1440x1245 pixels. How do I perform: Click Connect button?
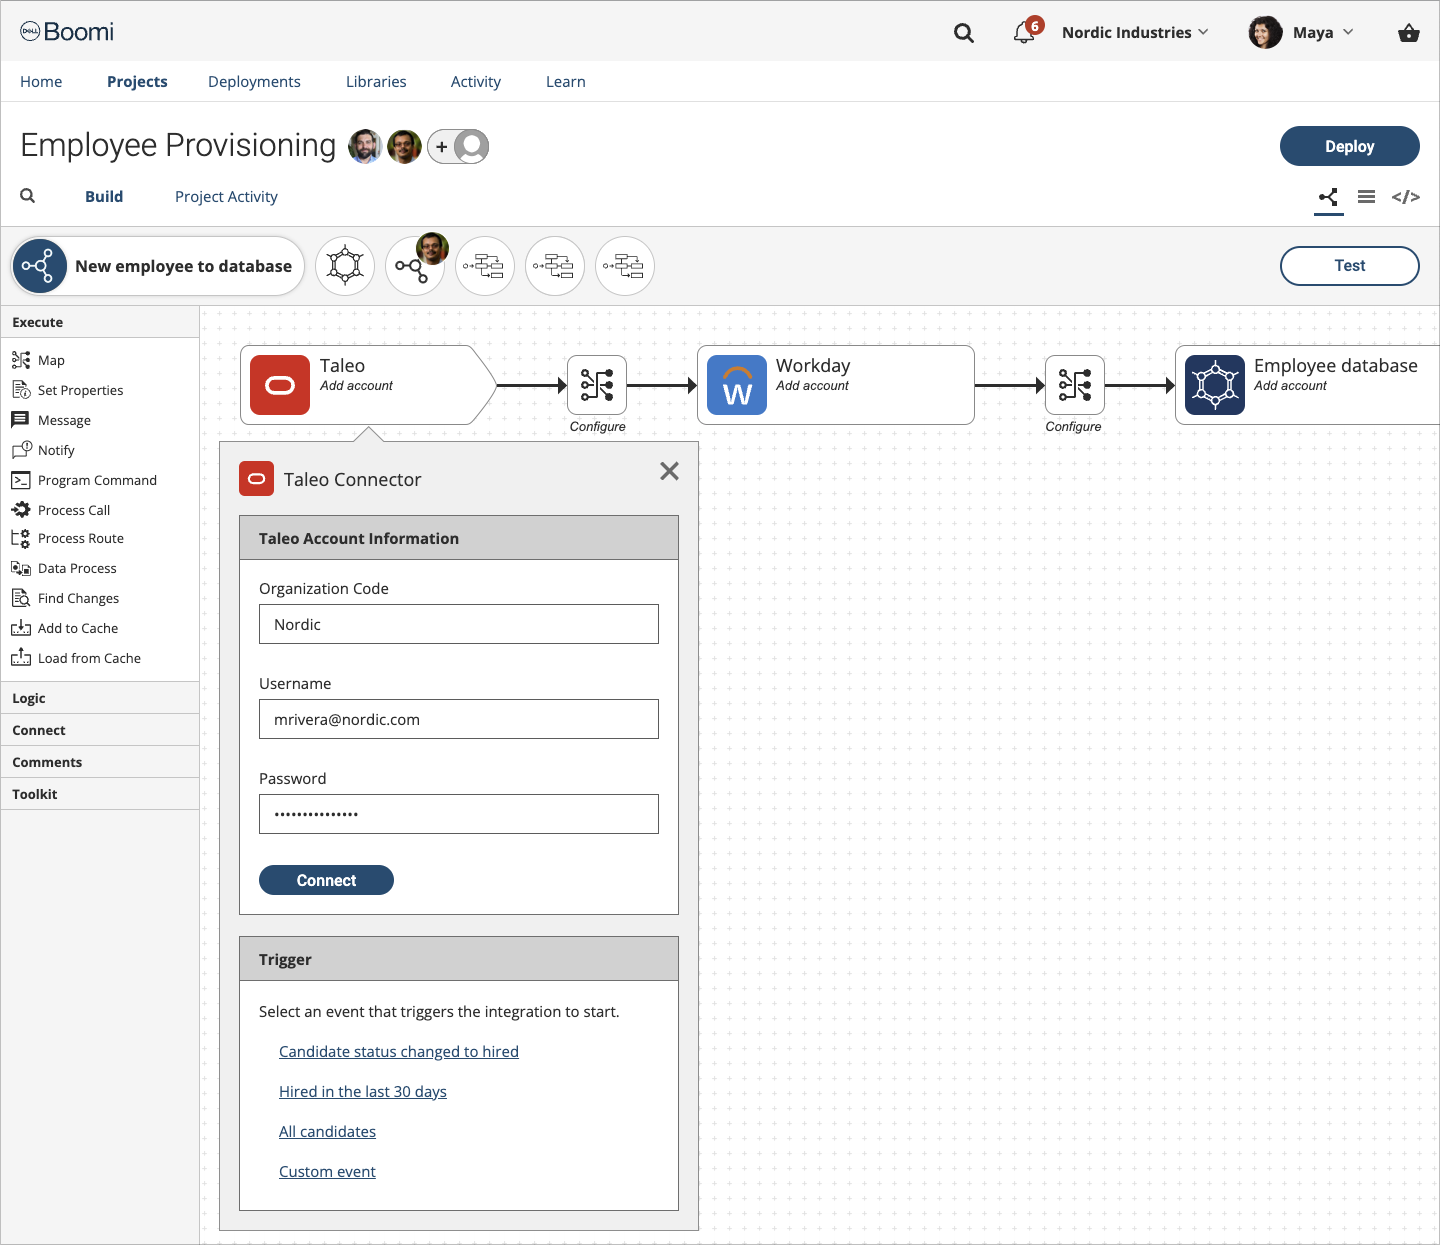pos(326,880)
